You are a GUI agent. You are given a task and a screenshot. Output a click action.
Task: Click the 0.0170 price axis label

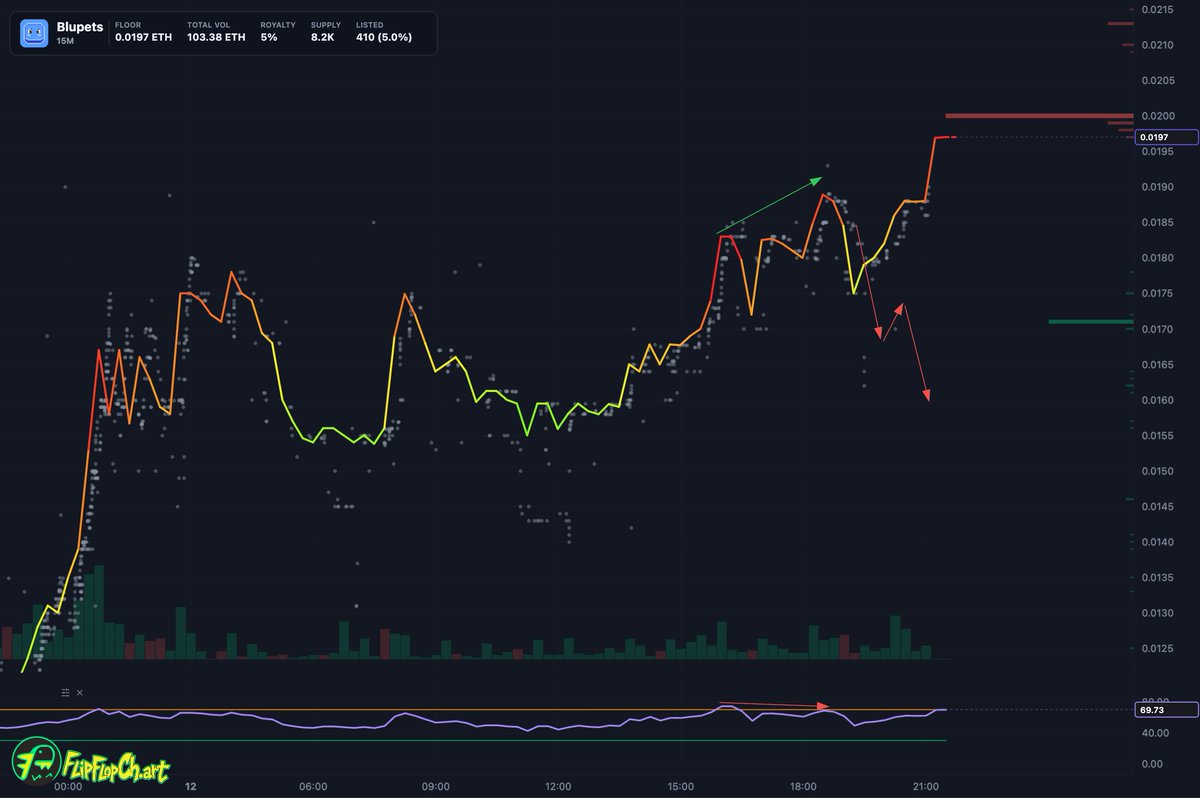click(1159, 329)
